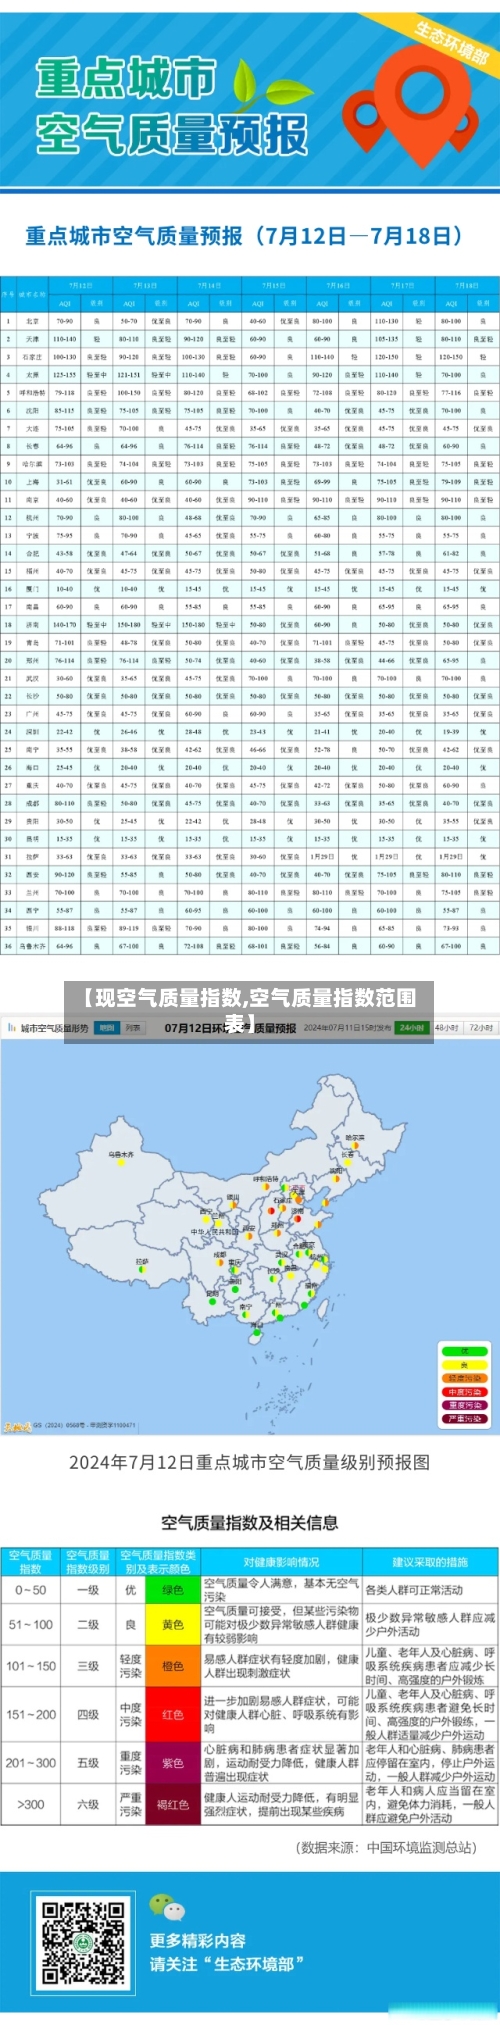Image resolution: width=500 pixels, height=2025 pixels.
Task: Click the 建议采取的措施 column header
Action: [x=430, y=1562]
